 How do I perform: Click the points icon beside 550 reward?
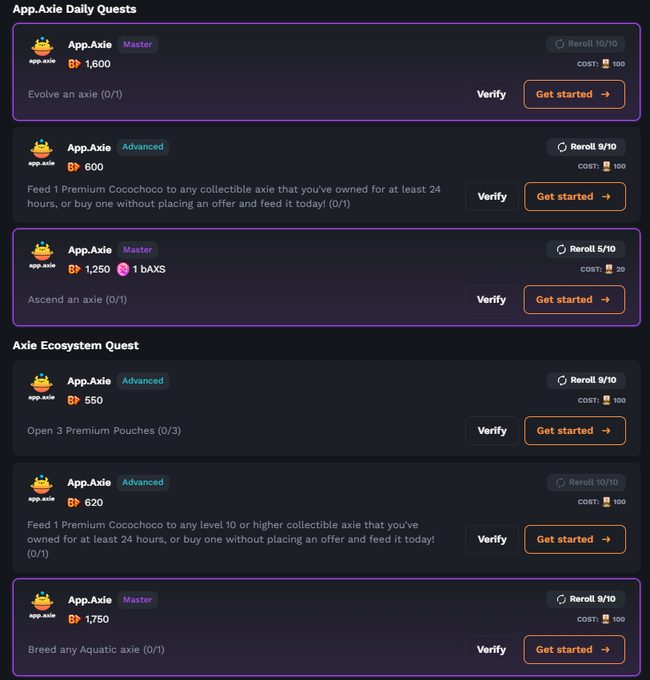click(x=73, y=400)
